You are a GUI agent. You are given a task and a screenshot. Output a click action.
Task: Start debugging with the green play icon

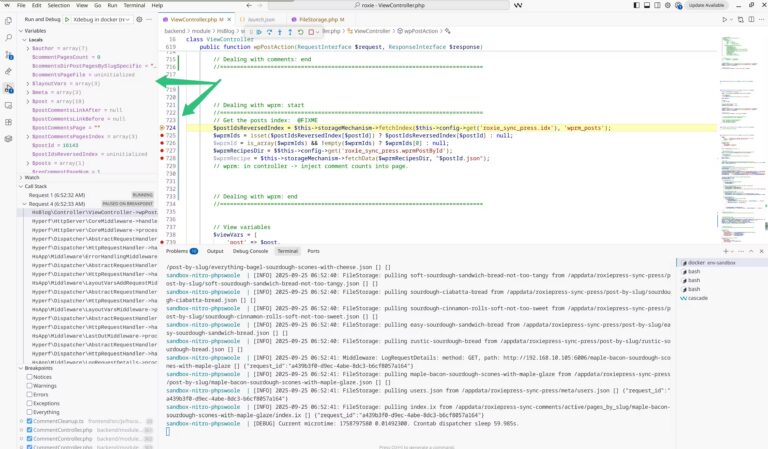pyautogui.click(x=67, y=20)
